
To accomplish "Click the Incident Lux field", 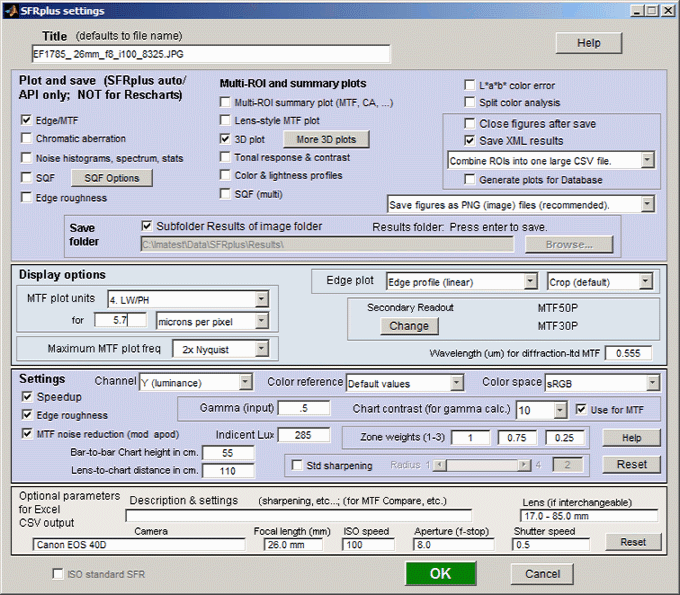I will 304,435.
